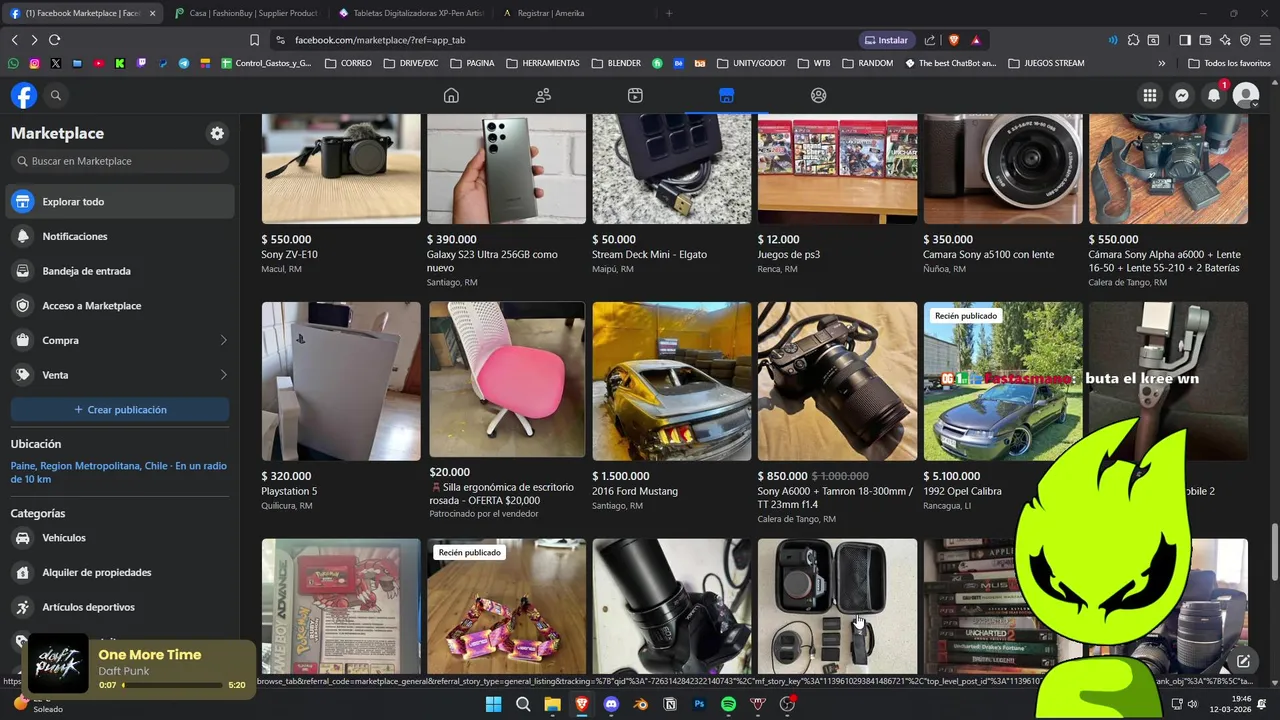Select the Vehículos category
The width and height of the screenshot is (1280, 720).
tap(120, 538)
